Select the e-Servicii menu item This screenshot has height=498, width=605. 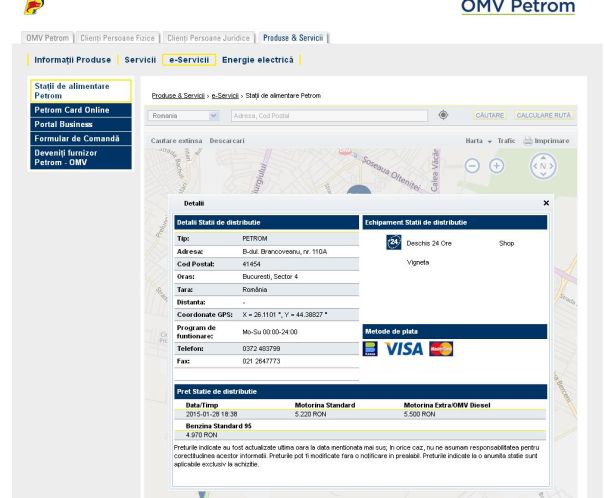189,60
